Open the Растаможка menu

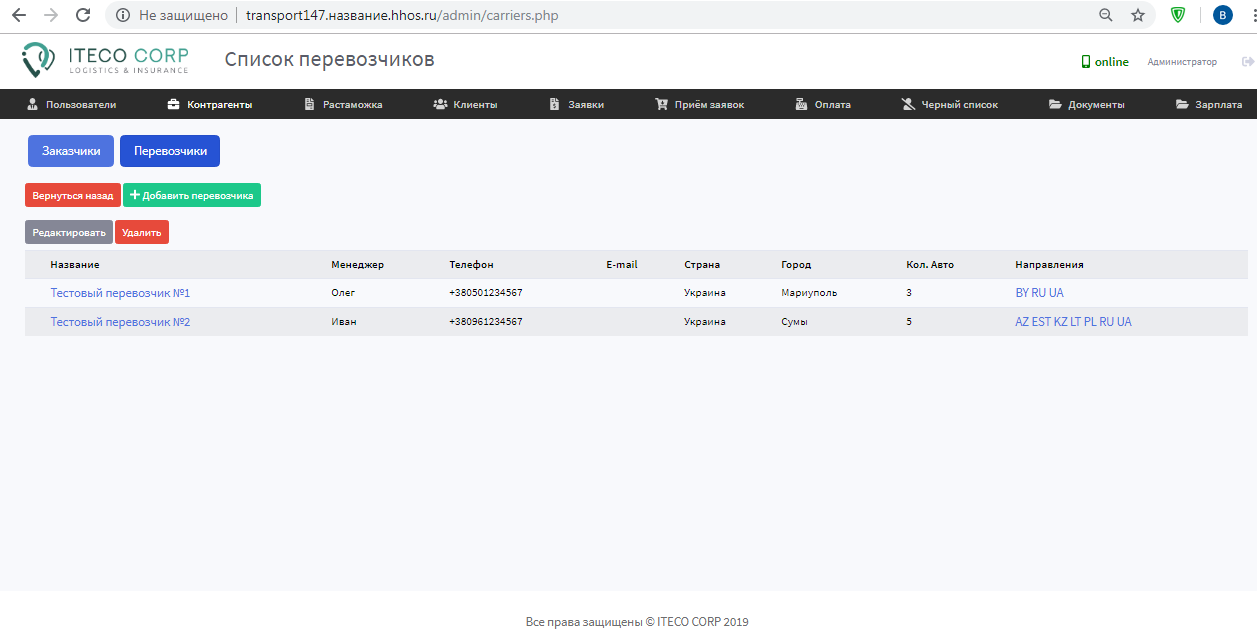tap(343, 104)
